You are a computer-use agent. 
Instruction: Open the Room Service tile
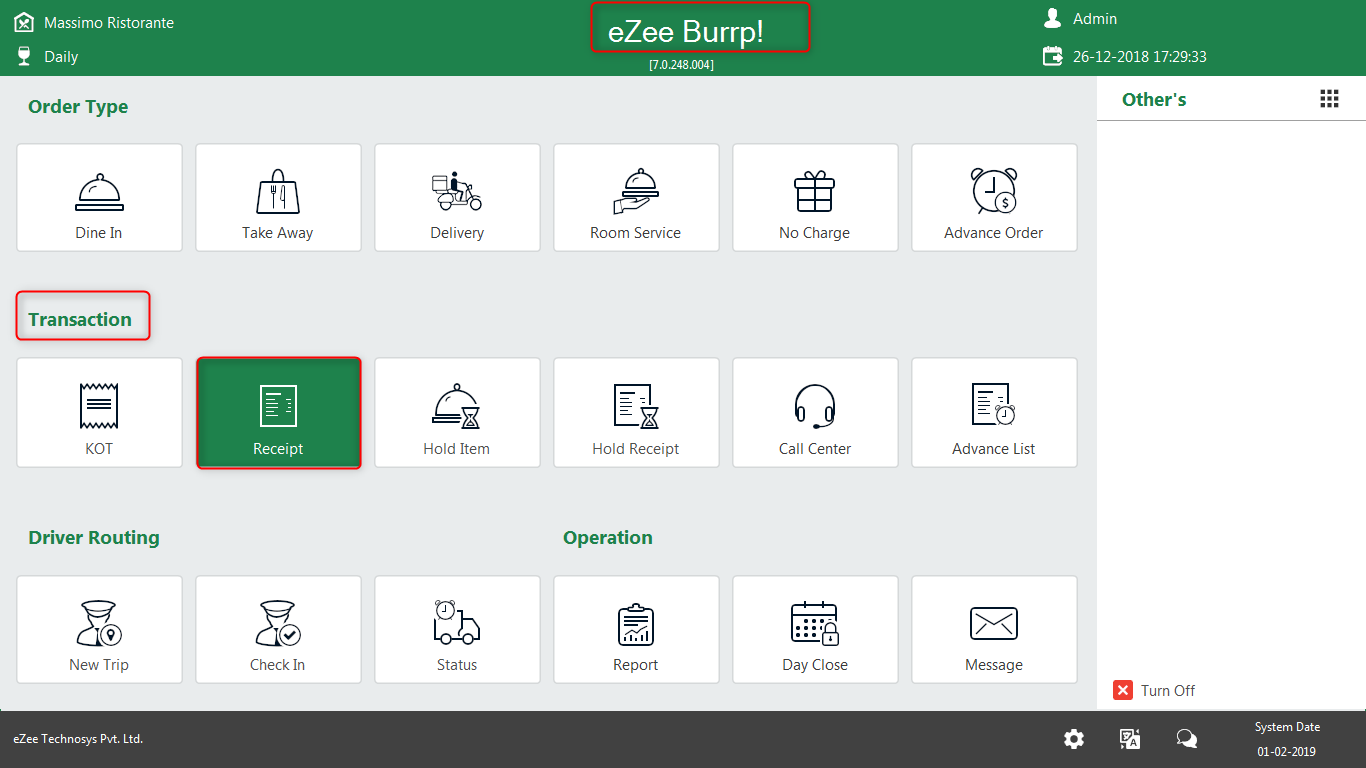click(636, 197)
